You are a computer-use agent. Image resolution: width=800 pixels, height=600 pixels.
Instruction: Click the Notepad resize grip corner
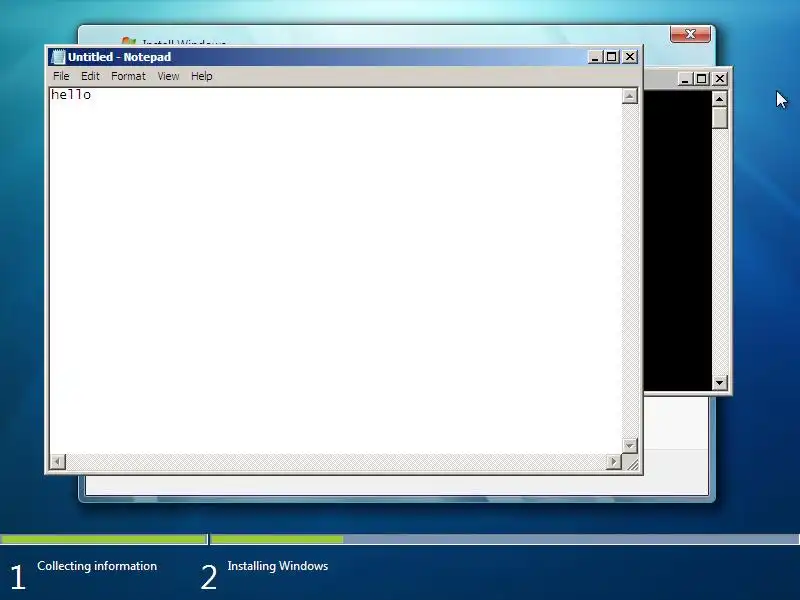(631, 463)
